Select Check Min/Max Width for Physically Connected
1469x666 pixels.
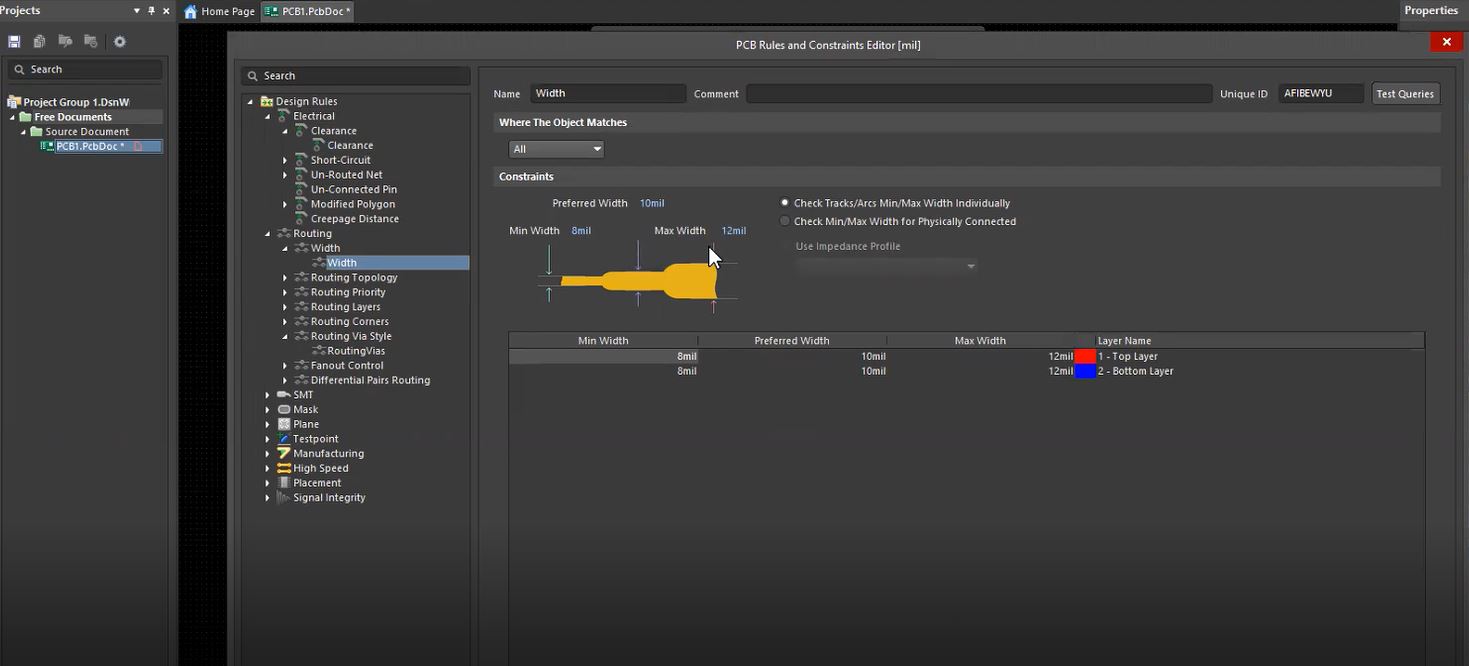click(x=785, y=222)
